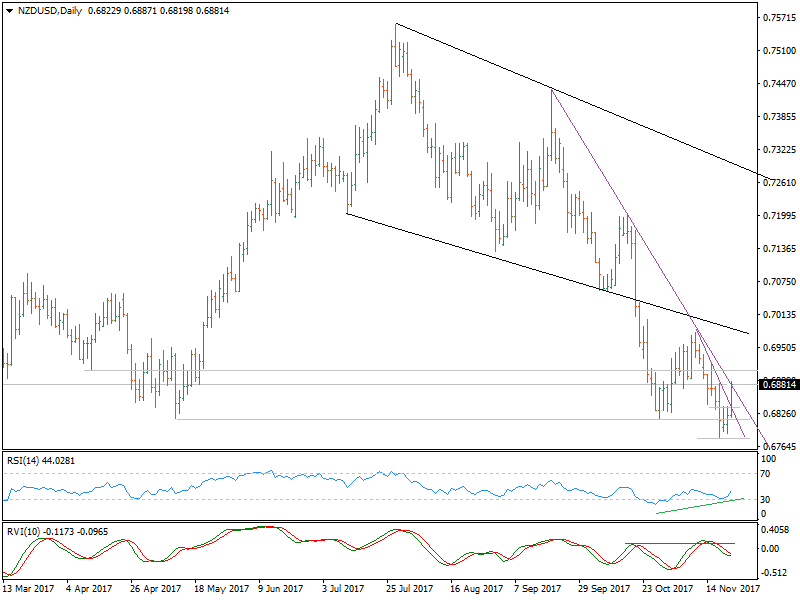Click the RSI 70 level label
The image size is (800, 600).
point(766,473)
